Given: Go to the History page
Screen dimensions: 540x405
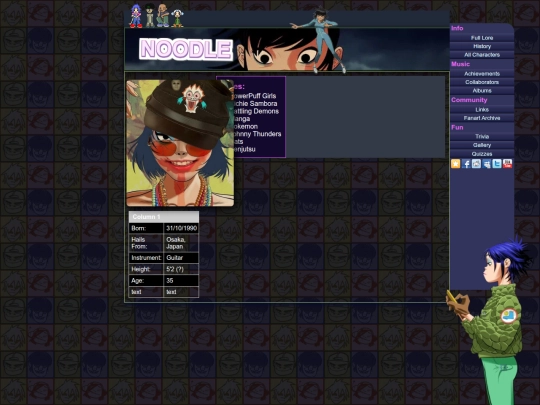Looking at the screenshot, I should click(x=482, y=46).
